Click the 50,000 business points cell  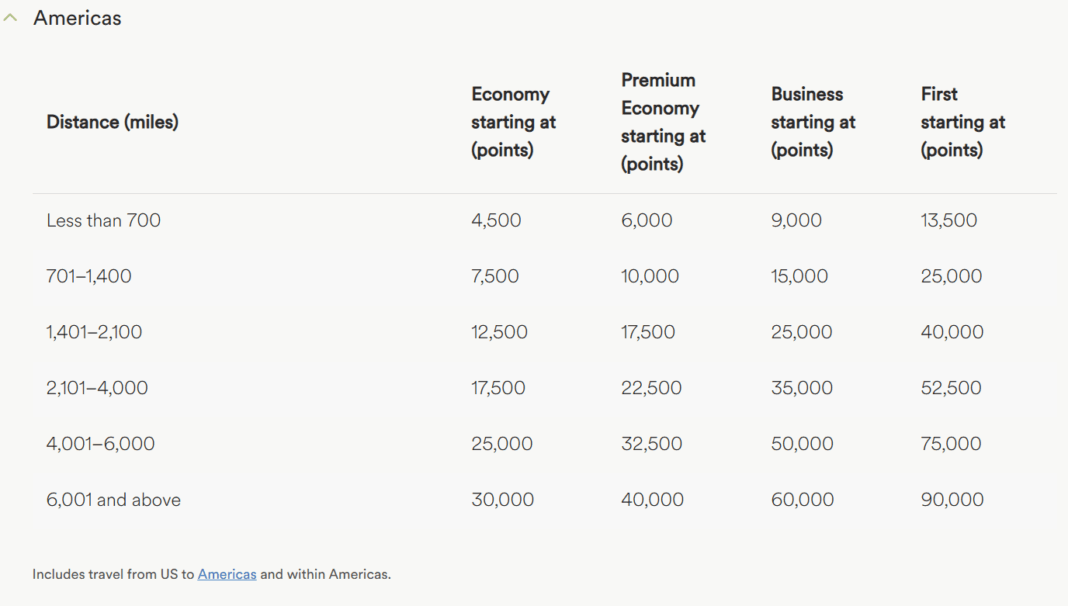click(x=802, y=444)
